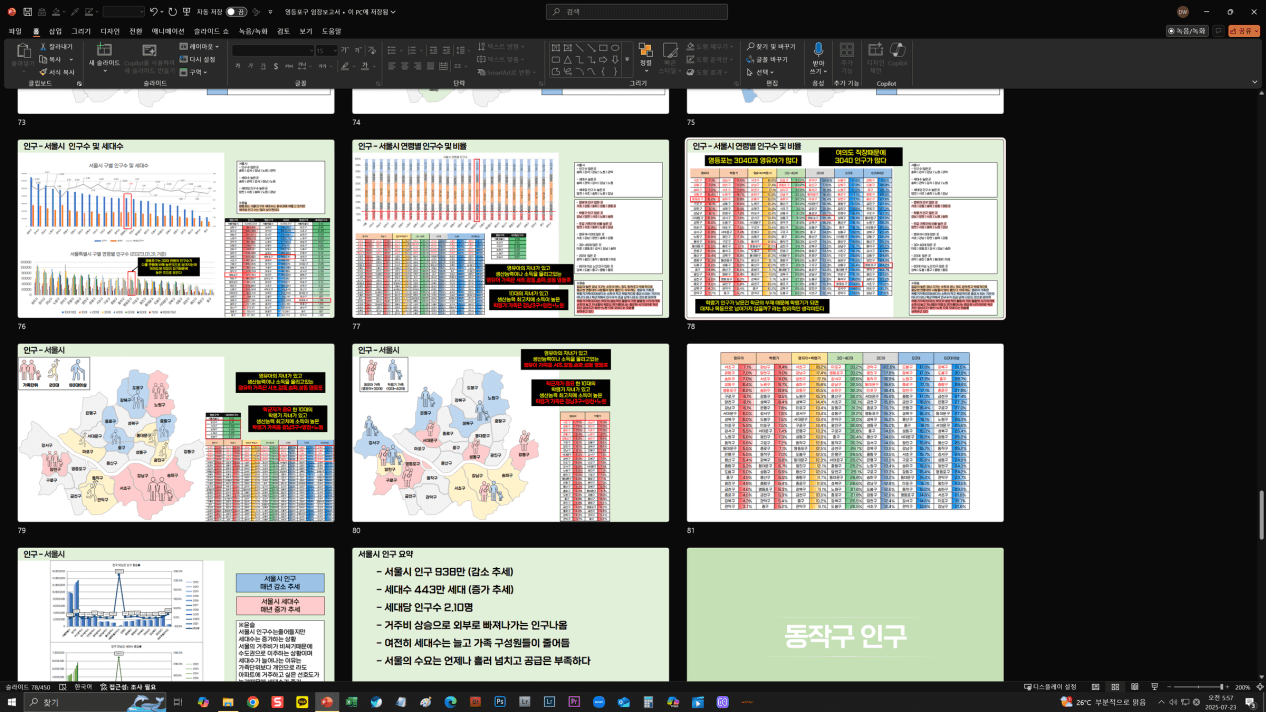
Task: Open the 파일 tab
Action: [x=15, y=31]
